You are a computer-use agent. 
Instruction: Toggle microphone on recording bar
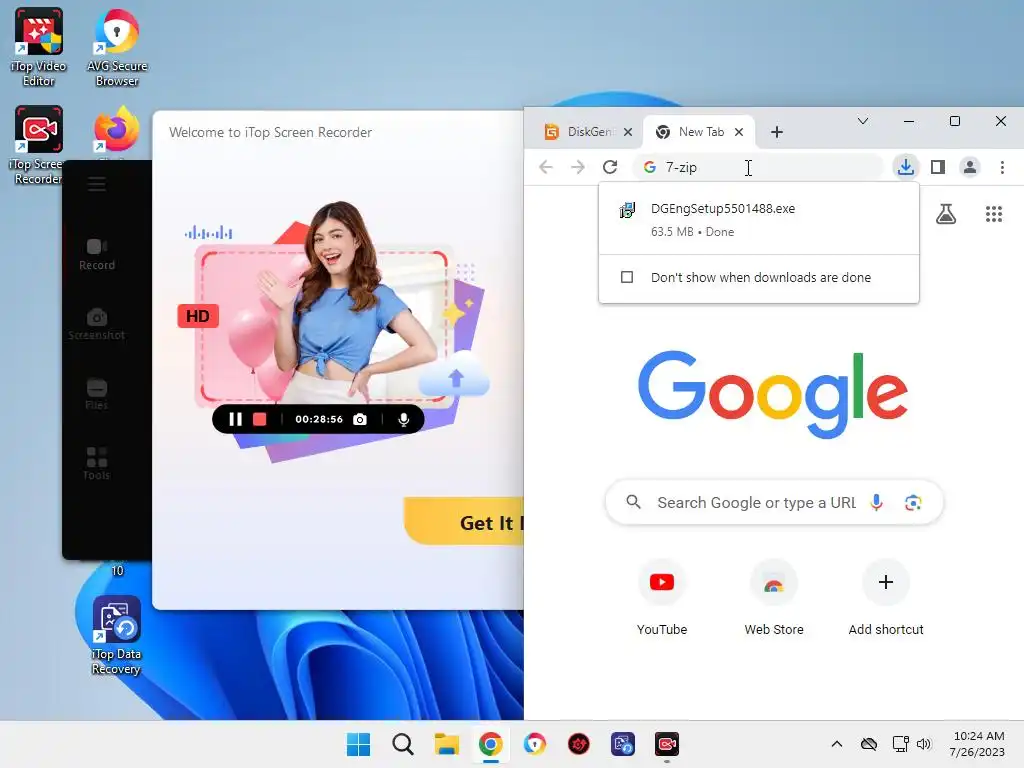click(x=404, y=419)
